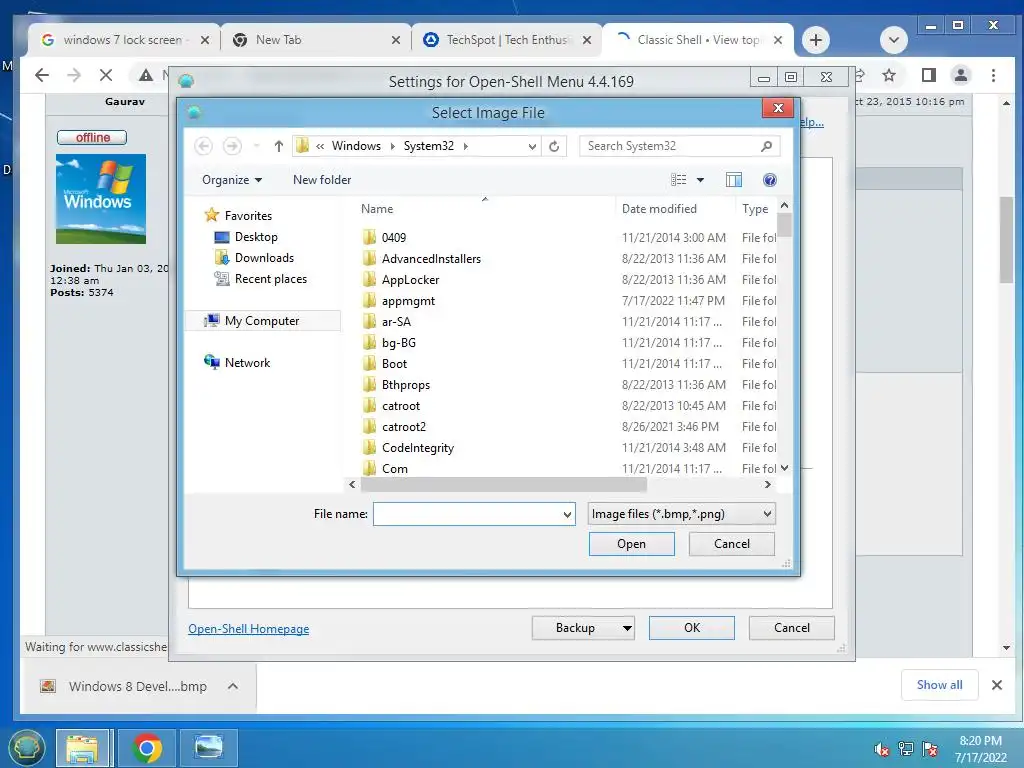Refresh the System32 folder listing

pyautogui.click(x=554, y=146)
